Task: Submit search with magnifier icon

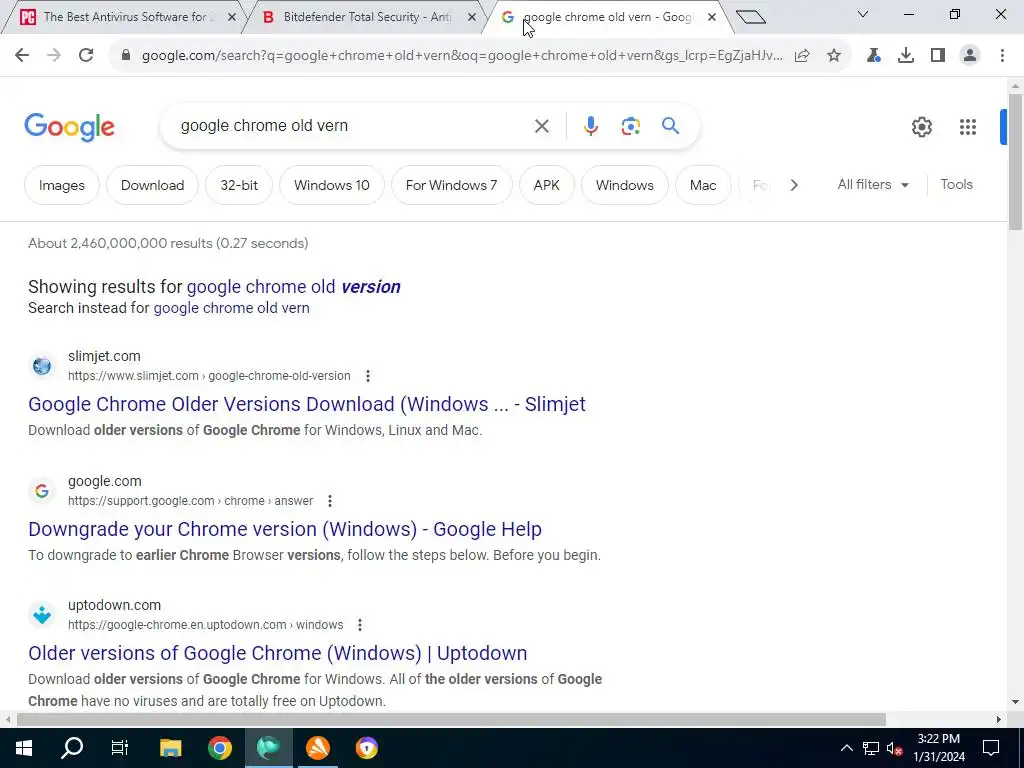Action: [x=670, y=125]
